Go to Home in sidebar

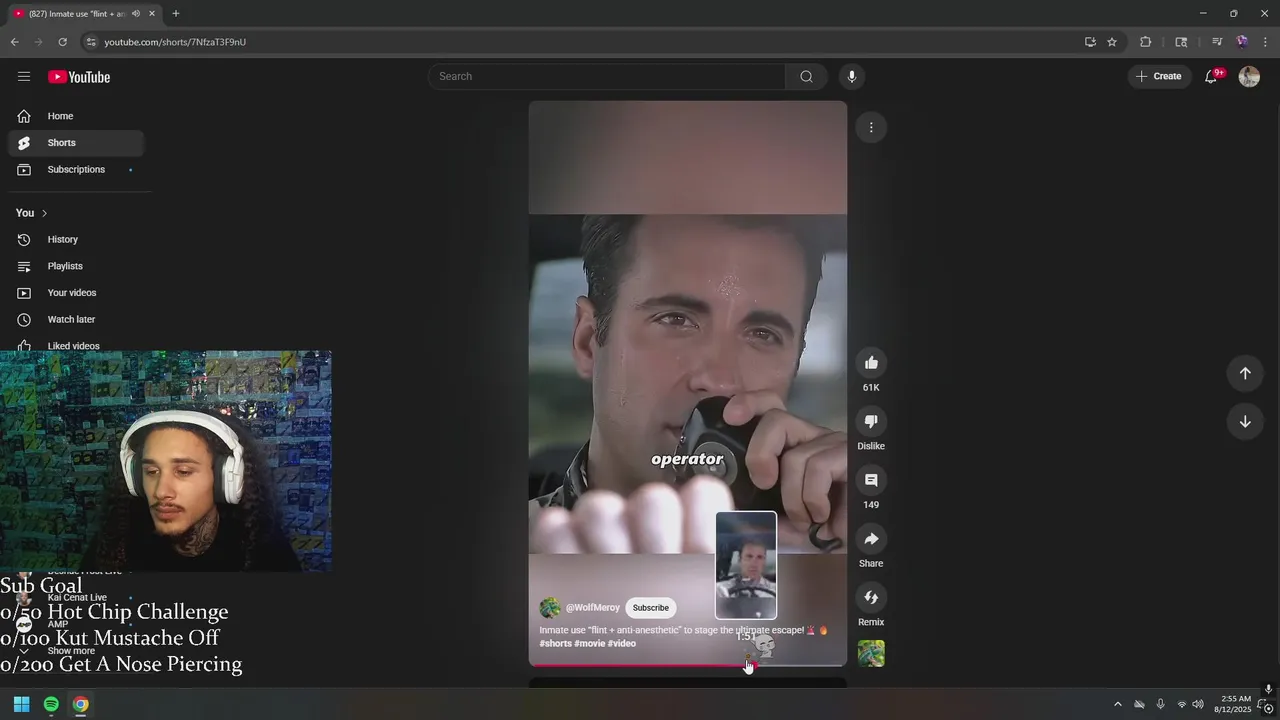coord(76,116)
